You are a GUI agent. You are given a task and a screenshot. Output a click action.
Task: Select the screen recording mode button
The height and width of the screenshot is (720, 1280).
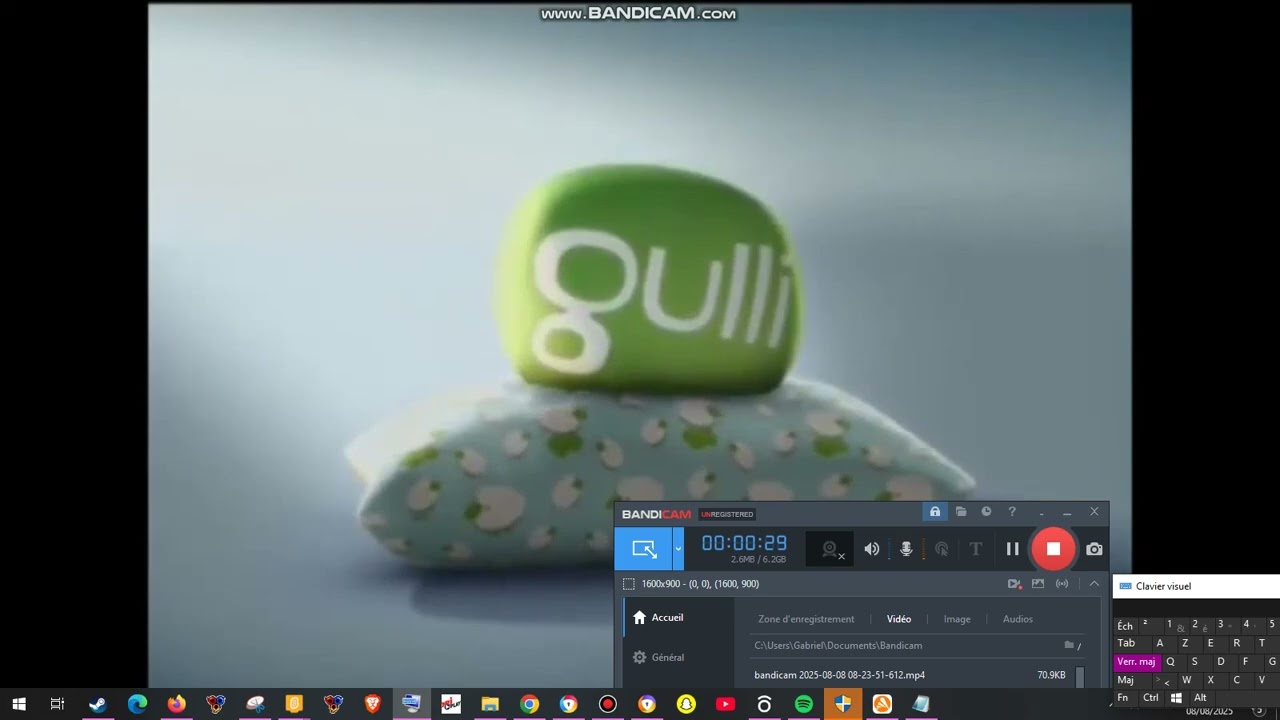(643, 549)
